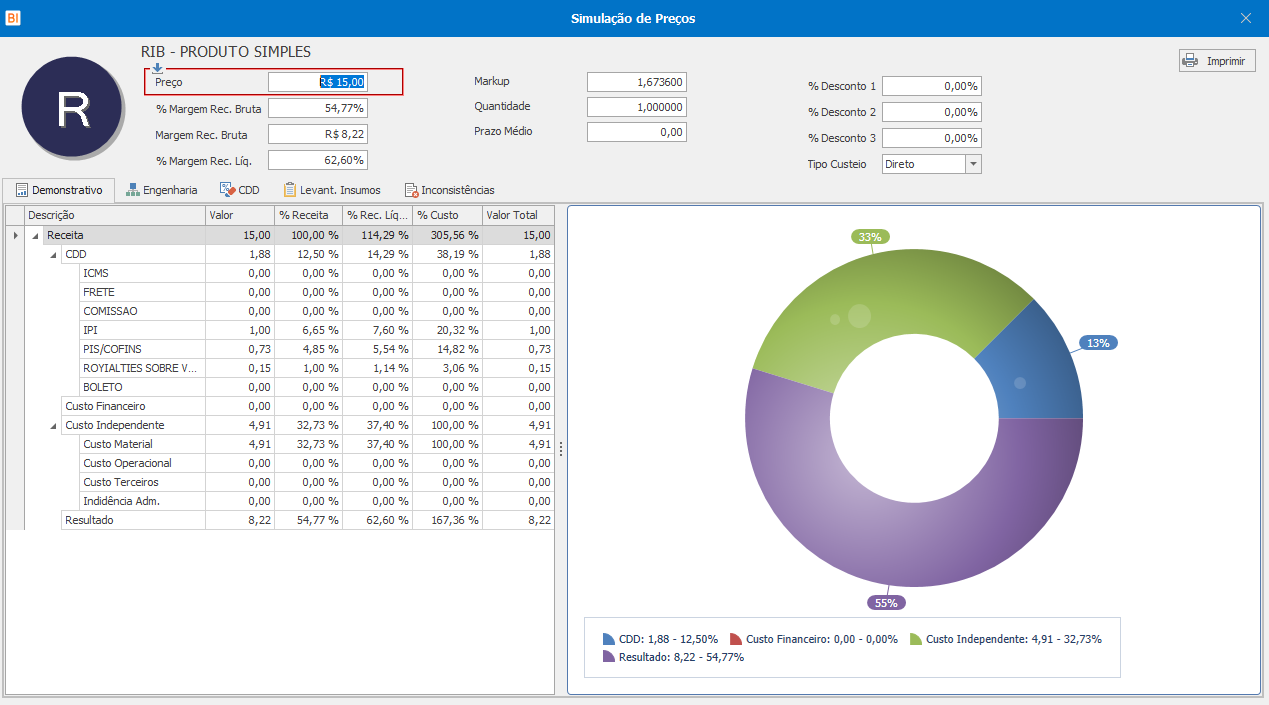Click the round R product avatar

(x=72, y=110)
